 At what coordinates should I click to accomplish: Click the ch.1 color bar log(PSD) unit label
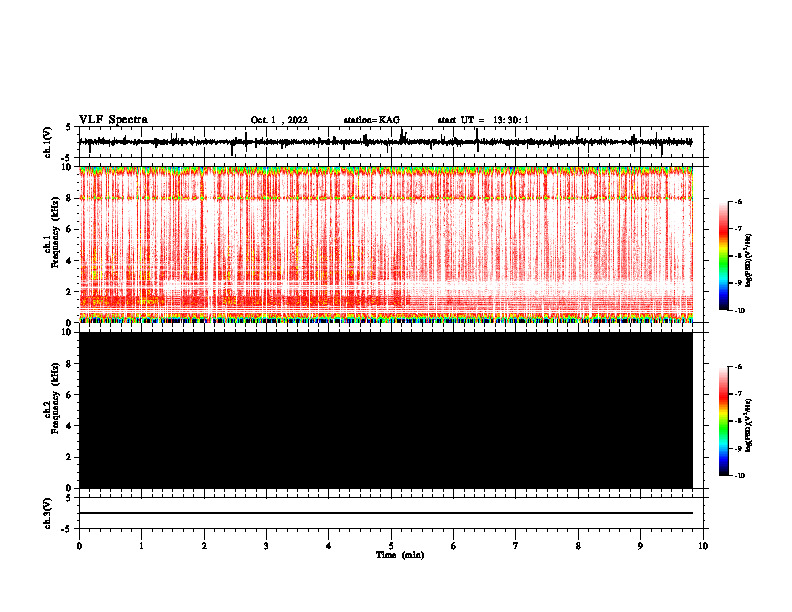(749, 260)
